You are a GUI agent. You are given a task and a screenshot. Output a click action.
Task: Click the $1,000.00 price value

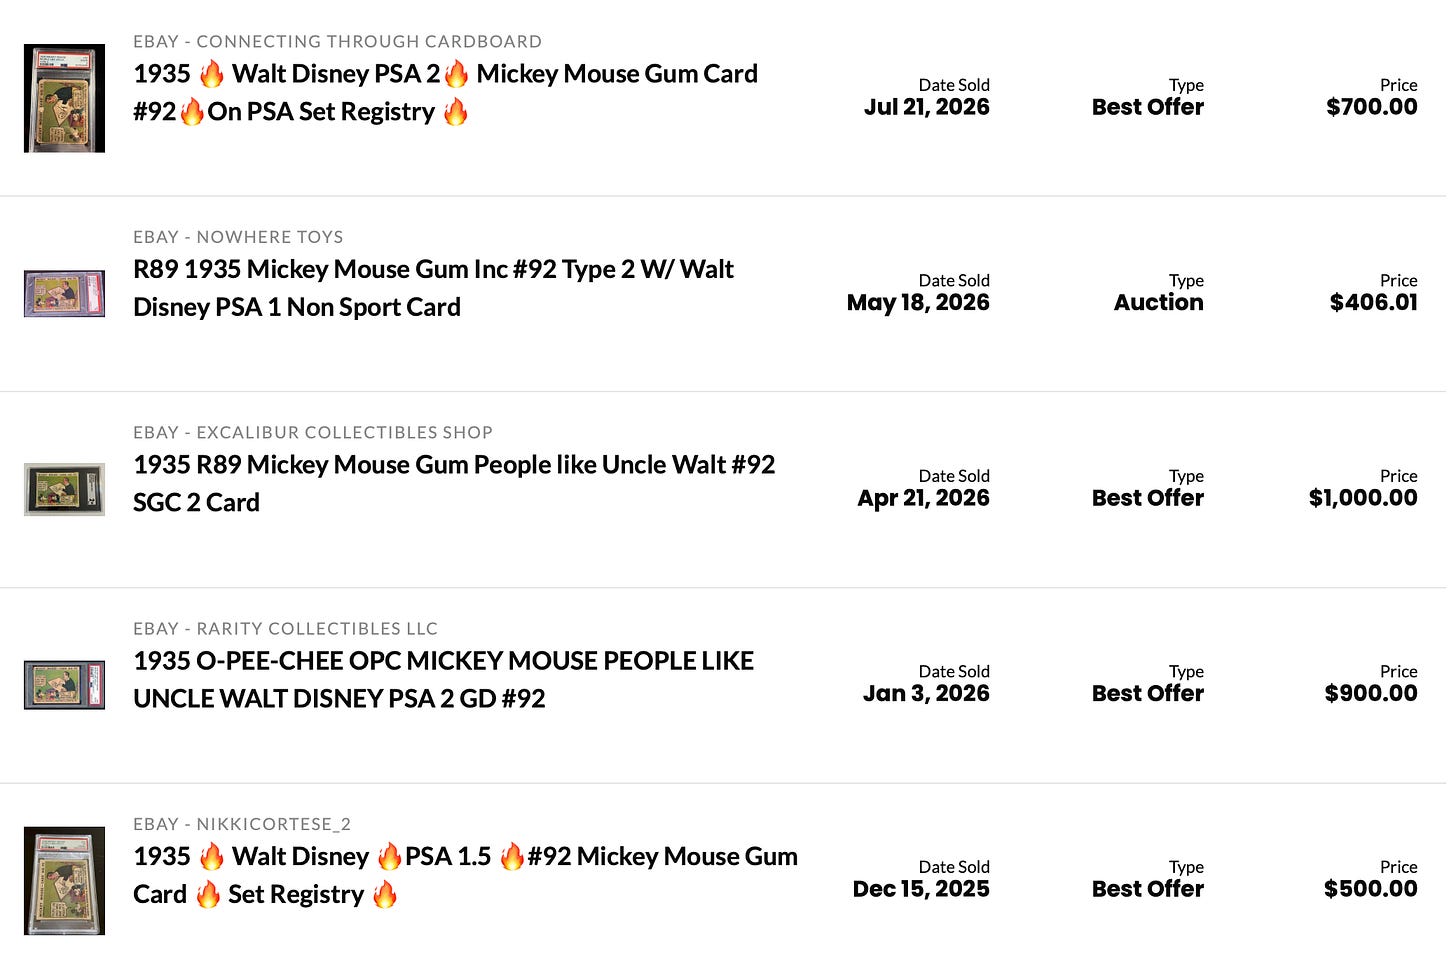tap(1363, 498)
